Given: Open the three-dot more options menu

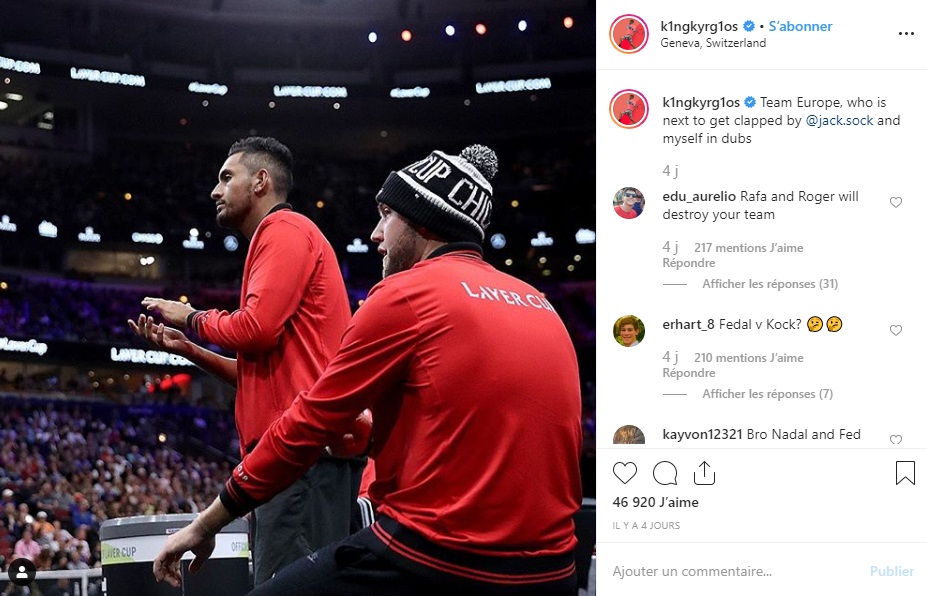Looking at the screenshot, I should pos(906,34).
